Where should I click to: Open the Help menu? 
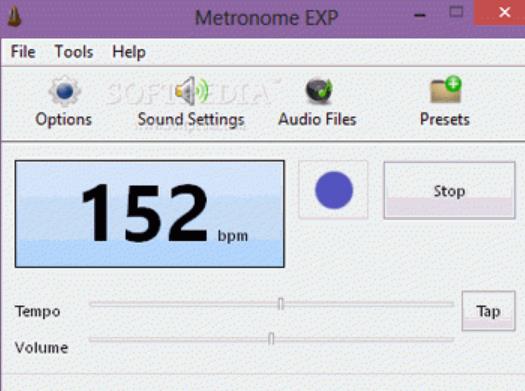129,53
